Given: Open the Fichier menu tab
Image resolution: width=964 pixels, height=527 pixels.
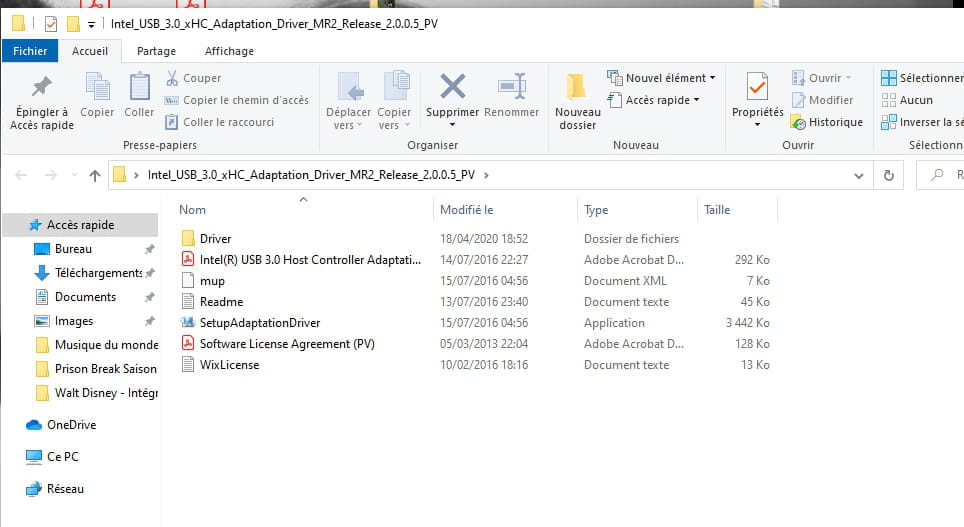Looking at the screenshot, I should point(30,51).
